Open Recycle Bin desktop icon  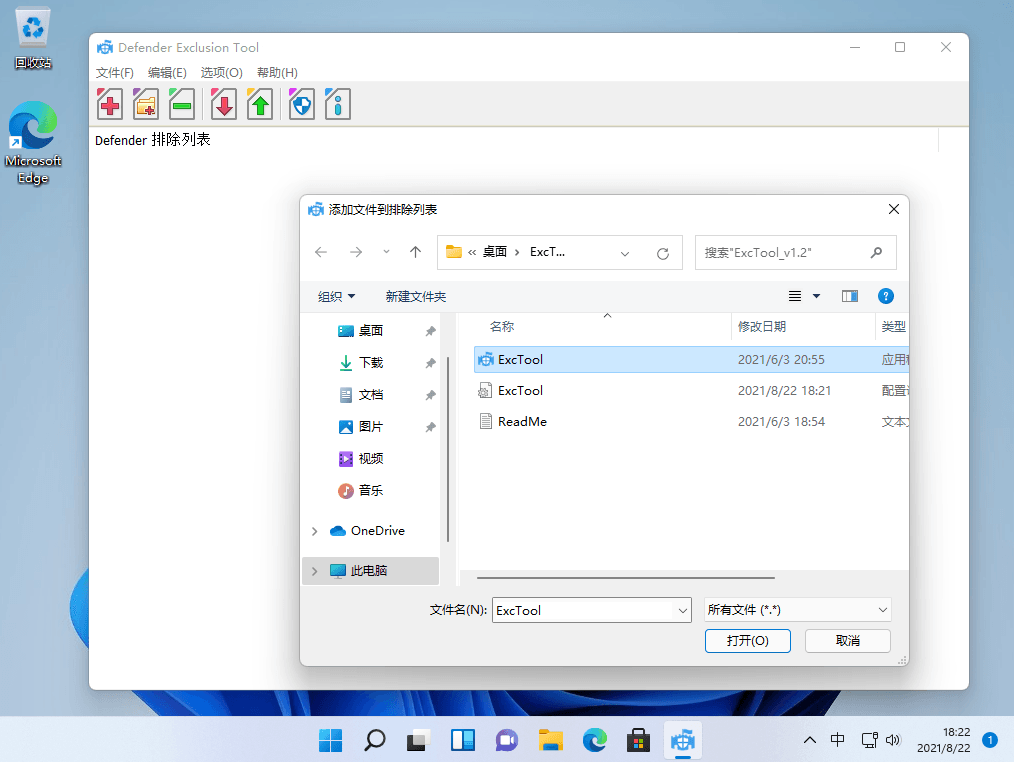point(32,38)
